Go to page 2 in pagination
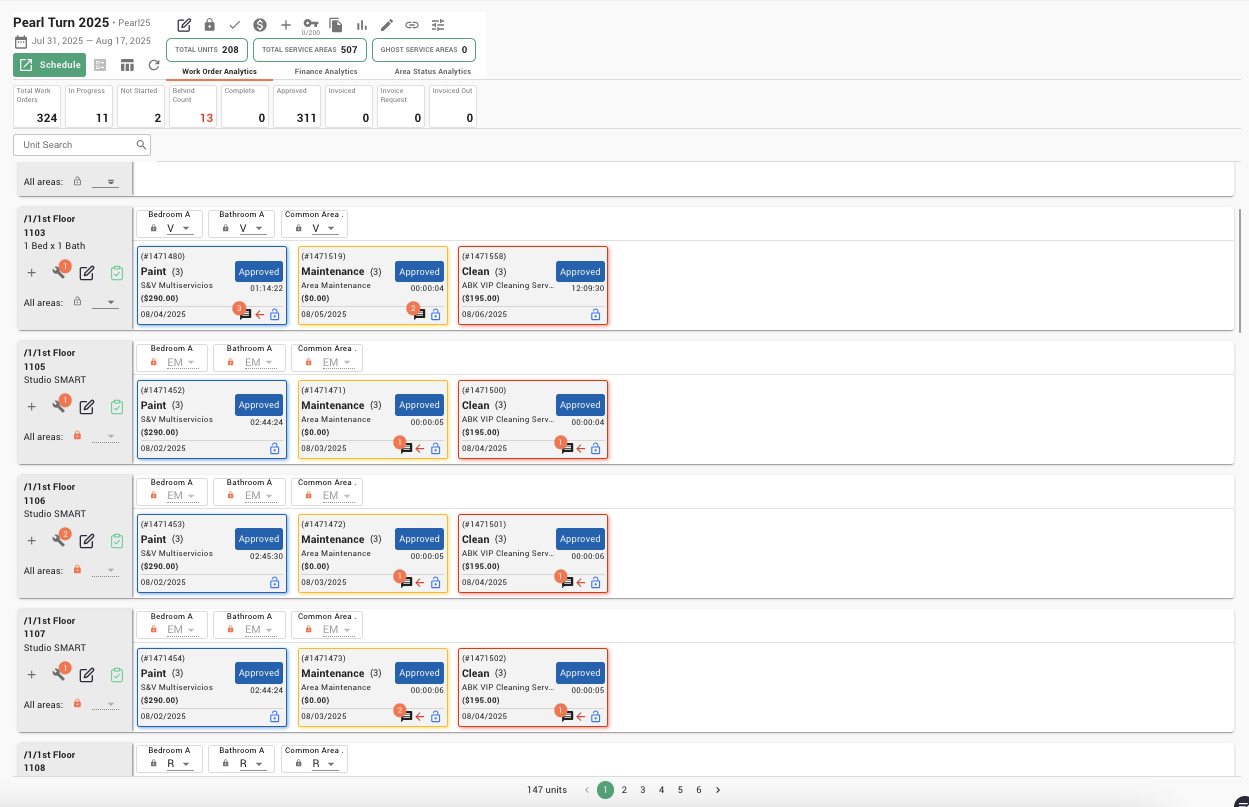 [624, 790]
